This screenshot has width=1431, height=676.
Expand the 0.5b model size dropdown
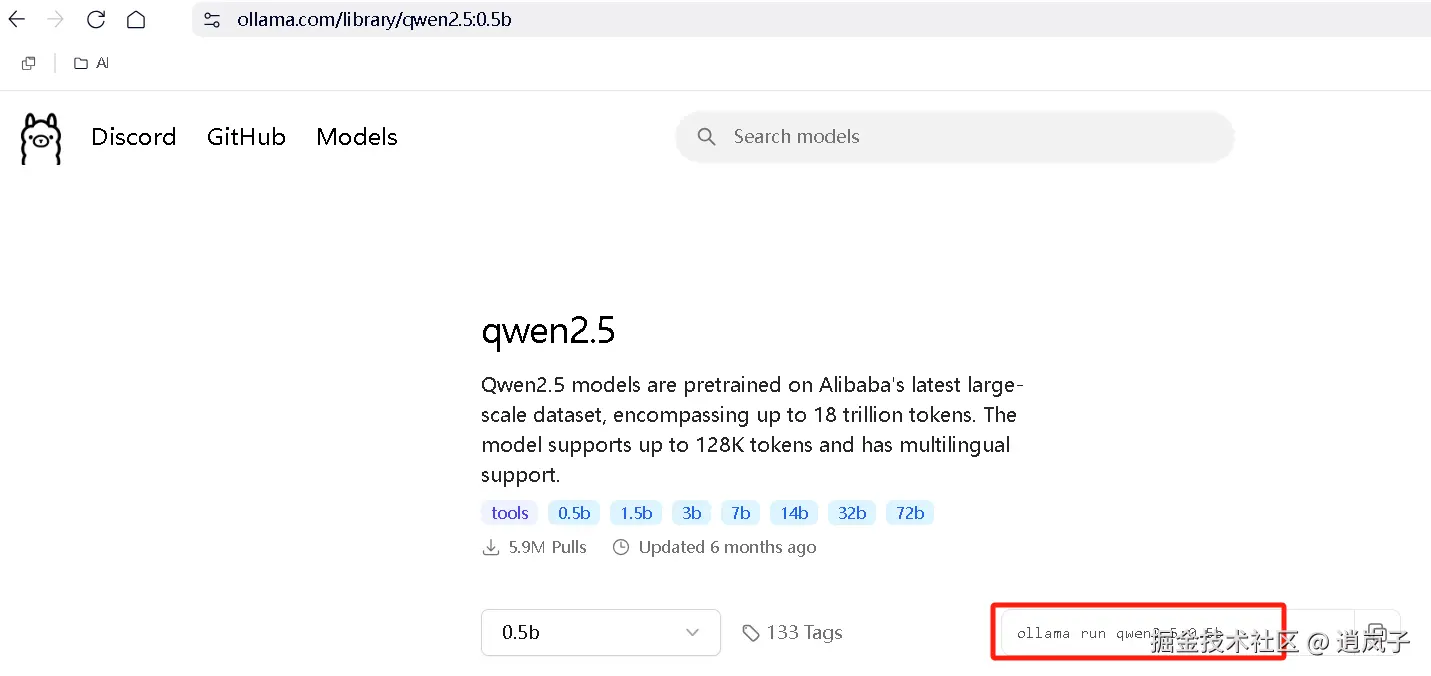pyautogui.click(x=600, y=632)
